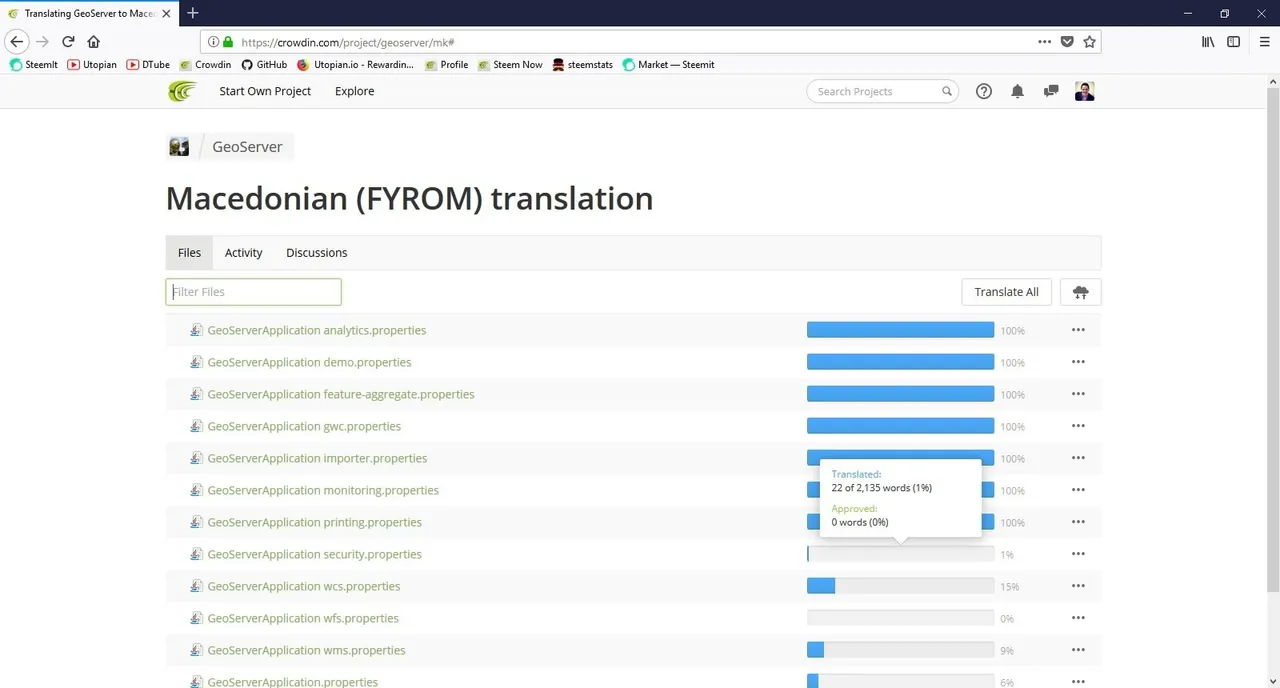1280x688 pixels.
Task: Open options menu for monitoring.properties row
Action: [1078, 490]
